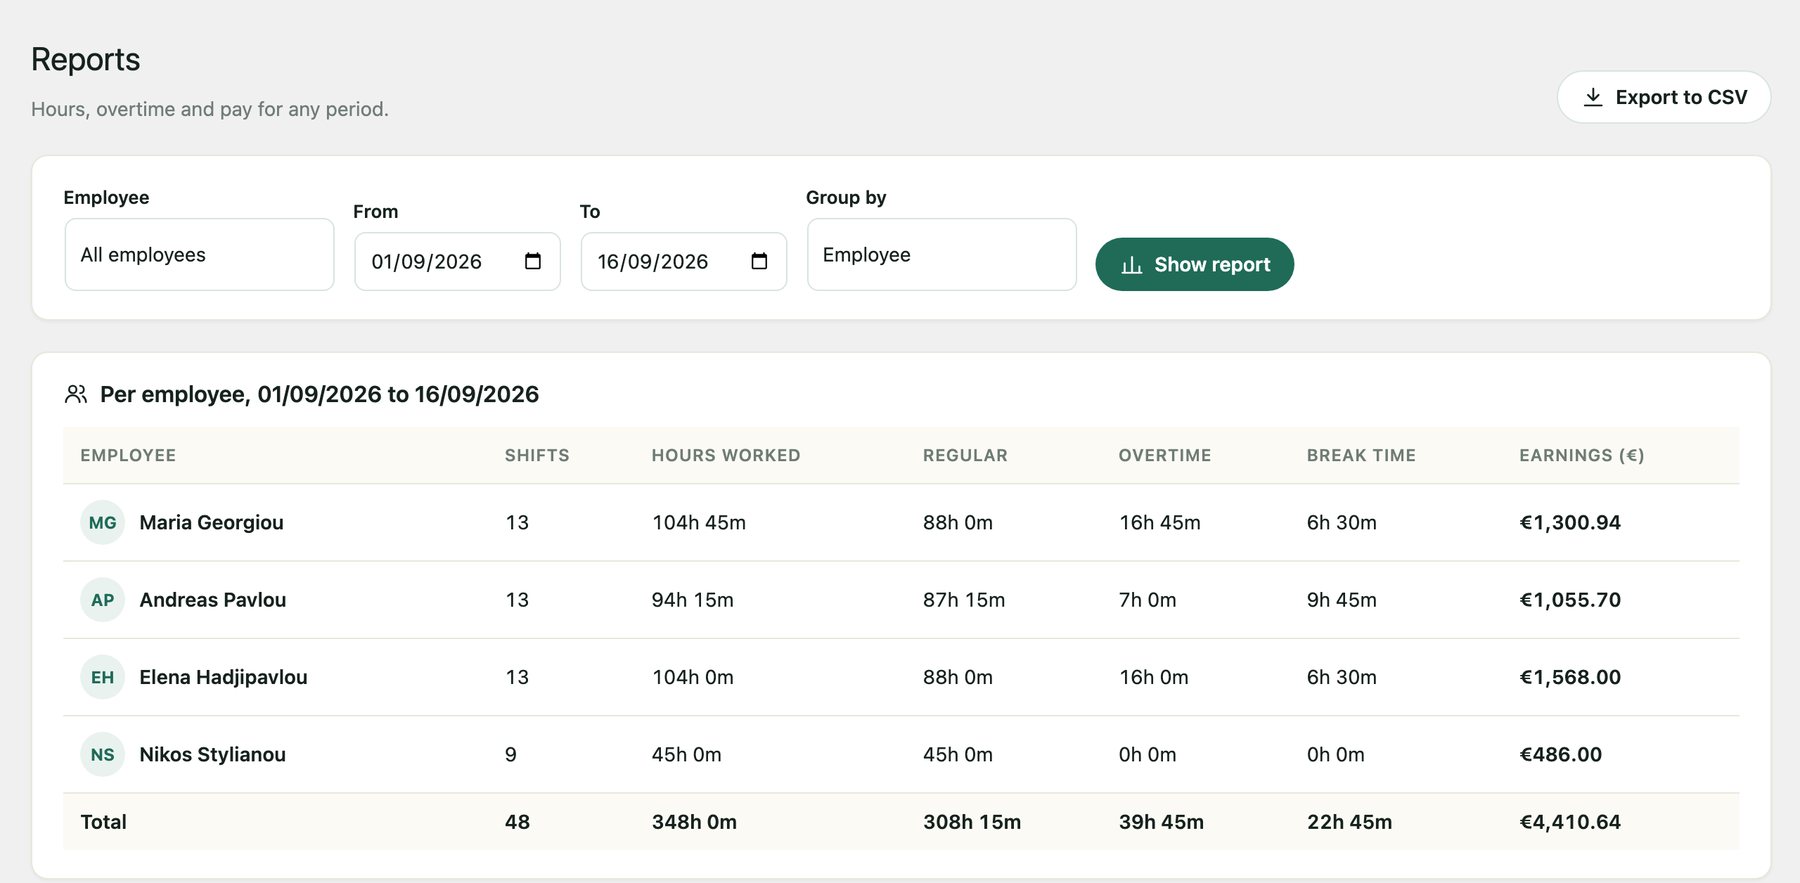Viewport: 1800px width, 883px height.
Task: Click the total hours worked 348h 0m
Action: [x=694, y=822]
